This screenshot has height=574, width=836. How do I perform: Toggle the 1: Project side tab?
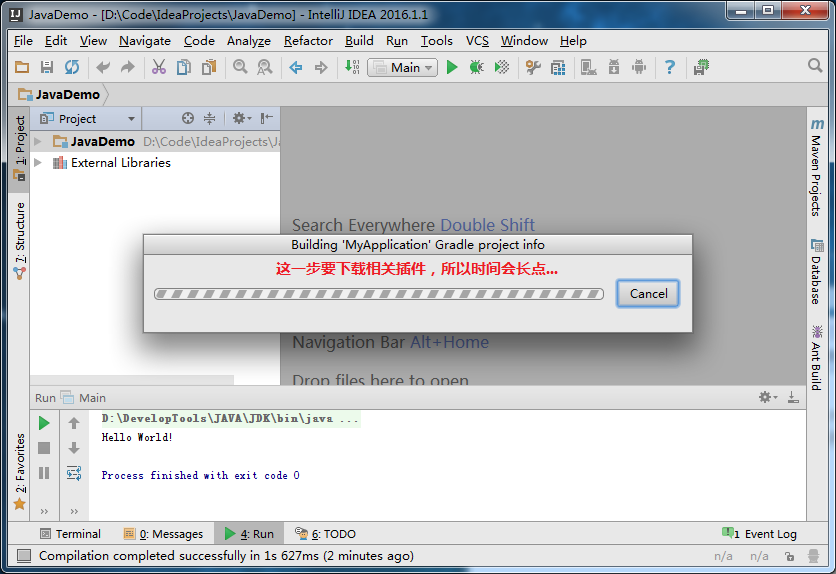click(19, 149)
